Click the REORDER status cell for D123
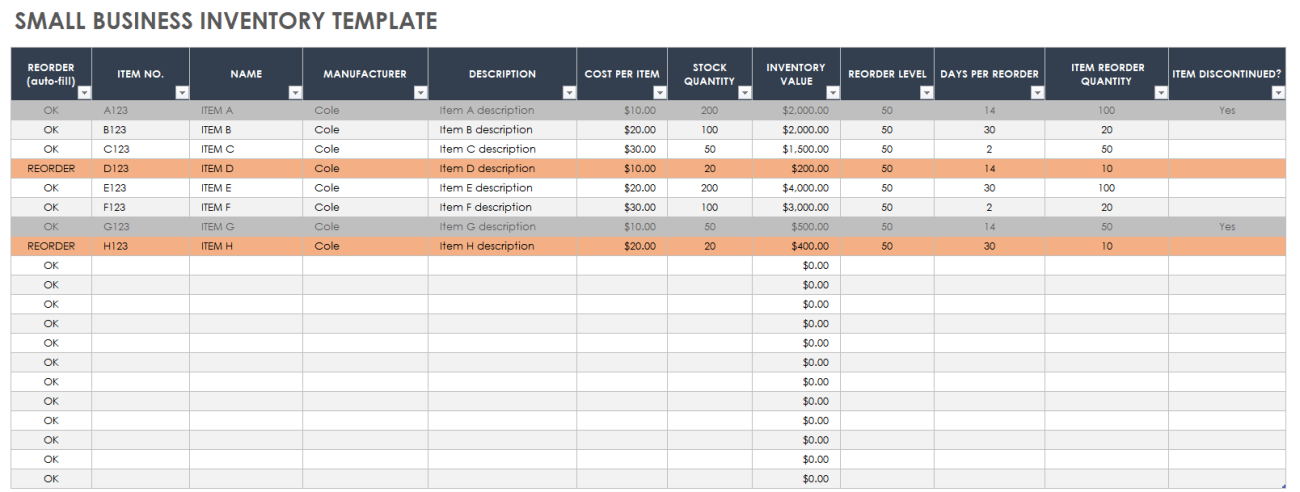Screen dimensions: 1300x492 coord(51,169)
